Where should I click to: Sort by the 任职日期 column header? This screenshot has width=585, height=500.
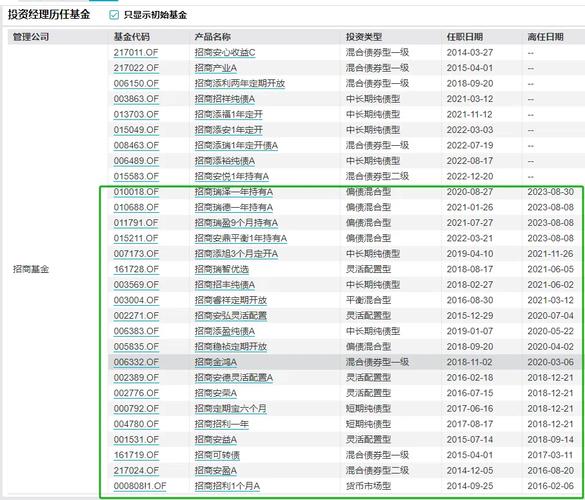tap(465, 37)
